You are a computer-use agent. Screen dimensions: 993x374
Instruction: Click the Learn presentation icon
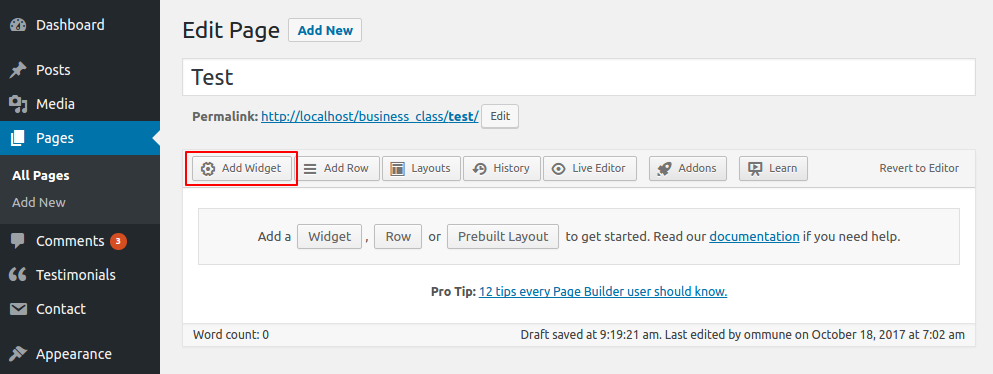click(754, 168)
